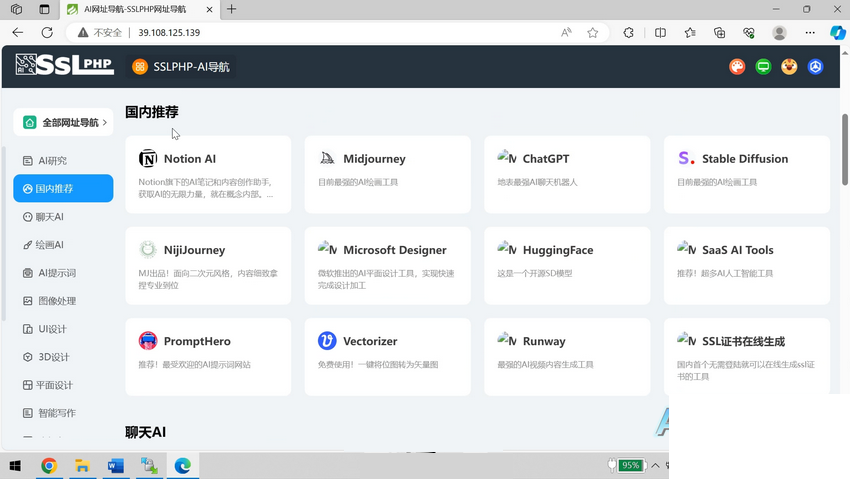850x479 pixels.
Task: Open the favorites list icon
Action: [x=690, y=33]
